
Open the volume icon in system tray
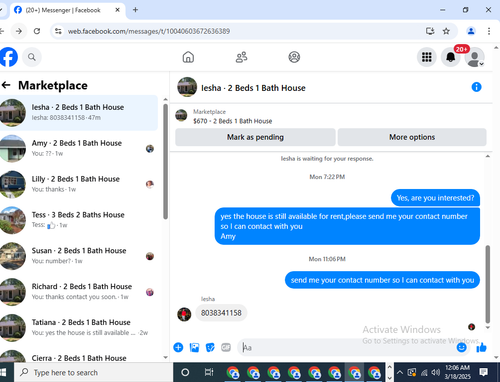[435, 372]
